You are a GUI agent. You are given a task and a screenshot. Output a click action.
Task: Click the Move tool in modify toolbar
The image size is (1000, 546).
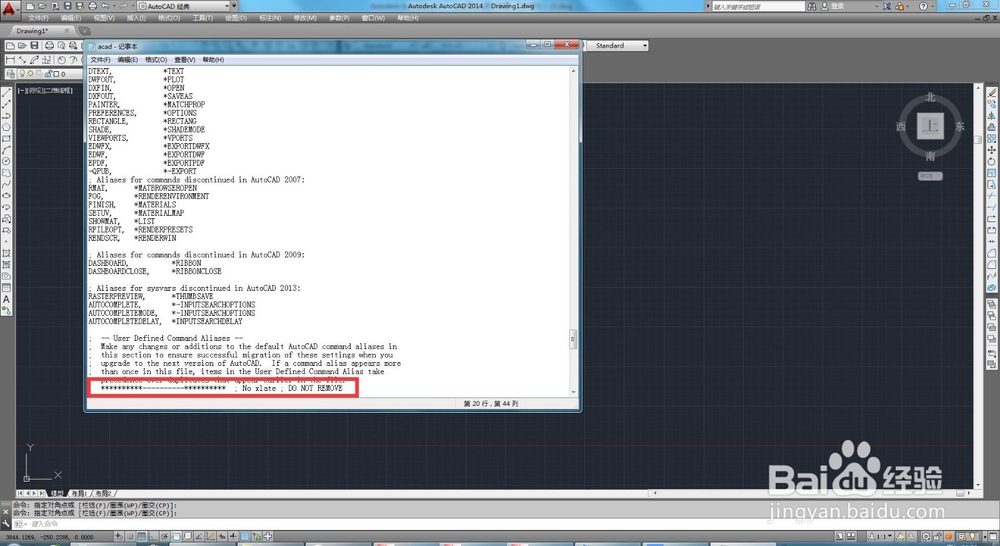(x=992, y=150)
